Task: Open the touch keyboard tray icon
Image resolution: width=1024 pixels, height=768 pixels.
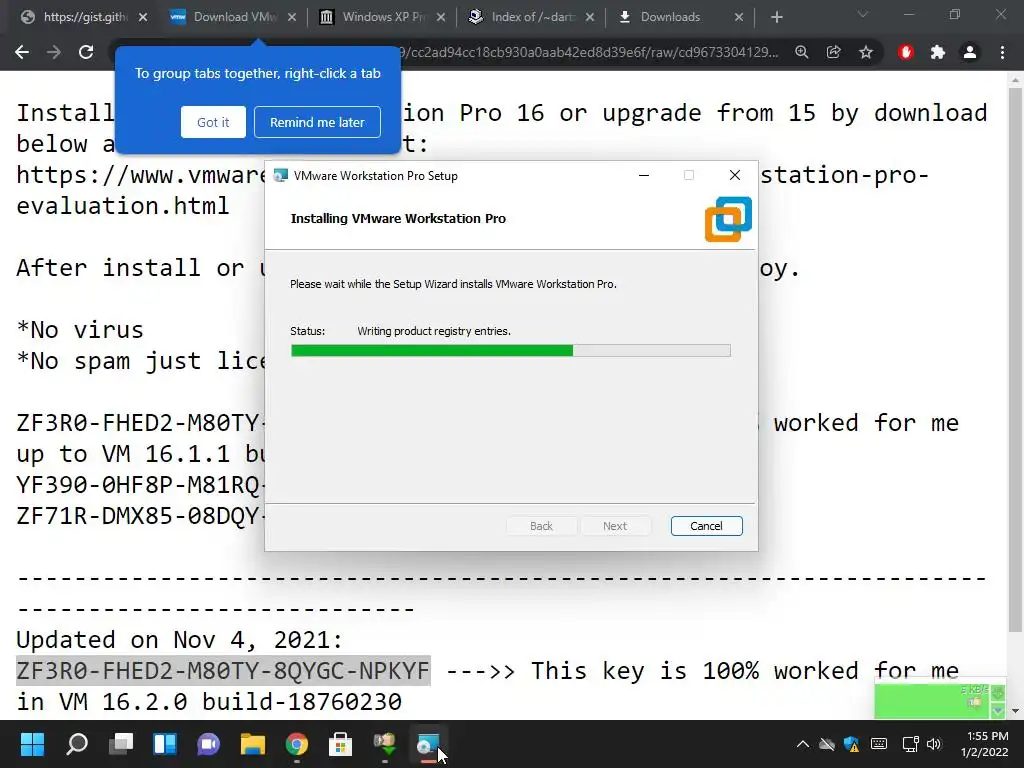Action: coord(879,744)
